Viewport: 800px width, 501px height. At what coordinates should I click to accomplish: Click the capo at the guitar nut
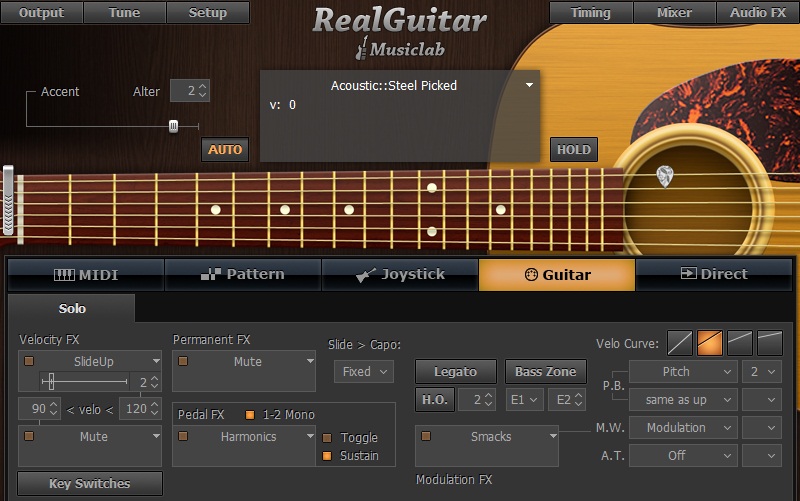tap(8, 200)
